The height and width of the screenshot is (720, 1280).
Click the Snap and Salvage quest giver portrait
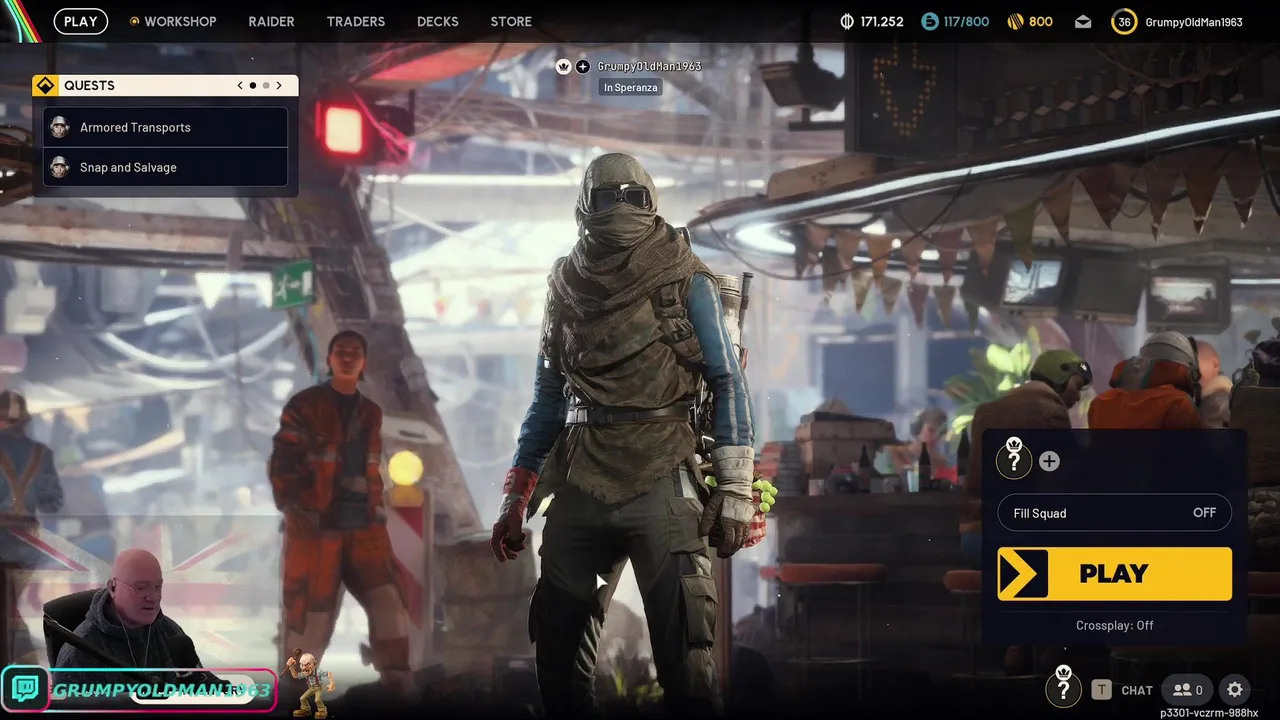[60, 167]
